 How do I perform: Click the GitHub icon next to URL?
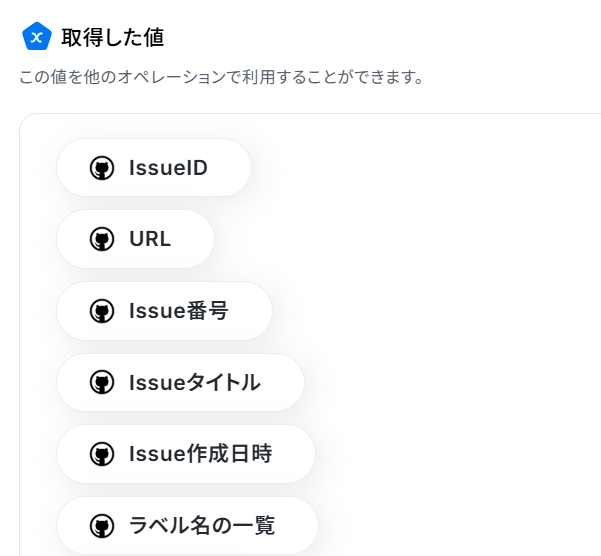[x=102, y=239]
